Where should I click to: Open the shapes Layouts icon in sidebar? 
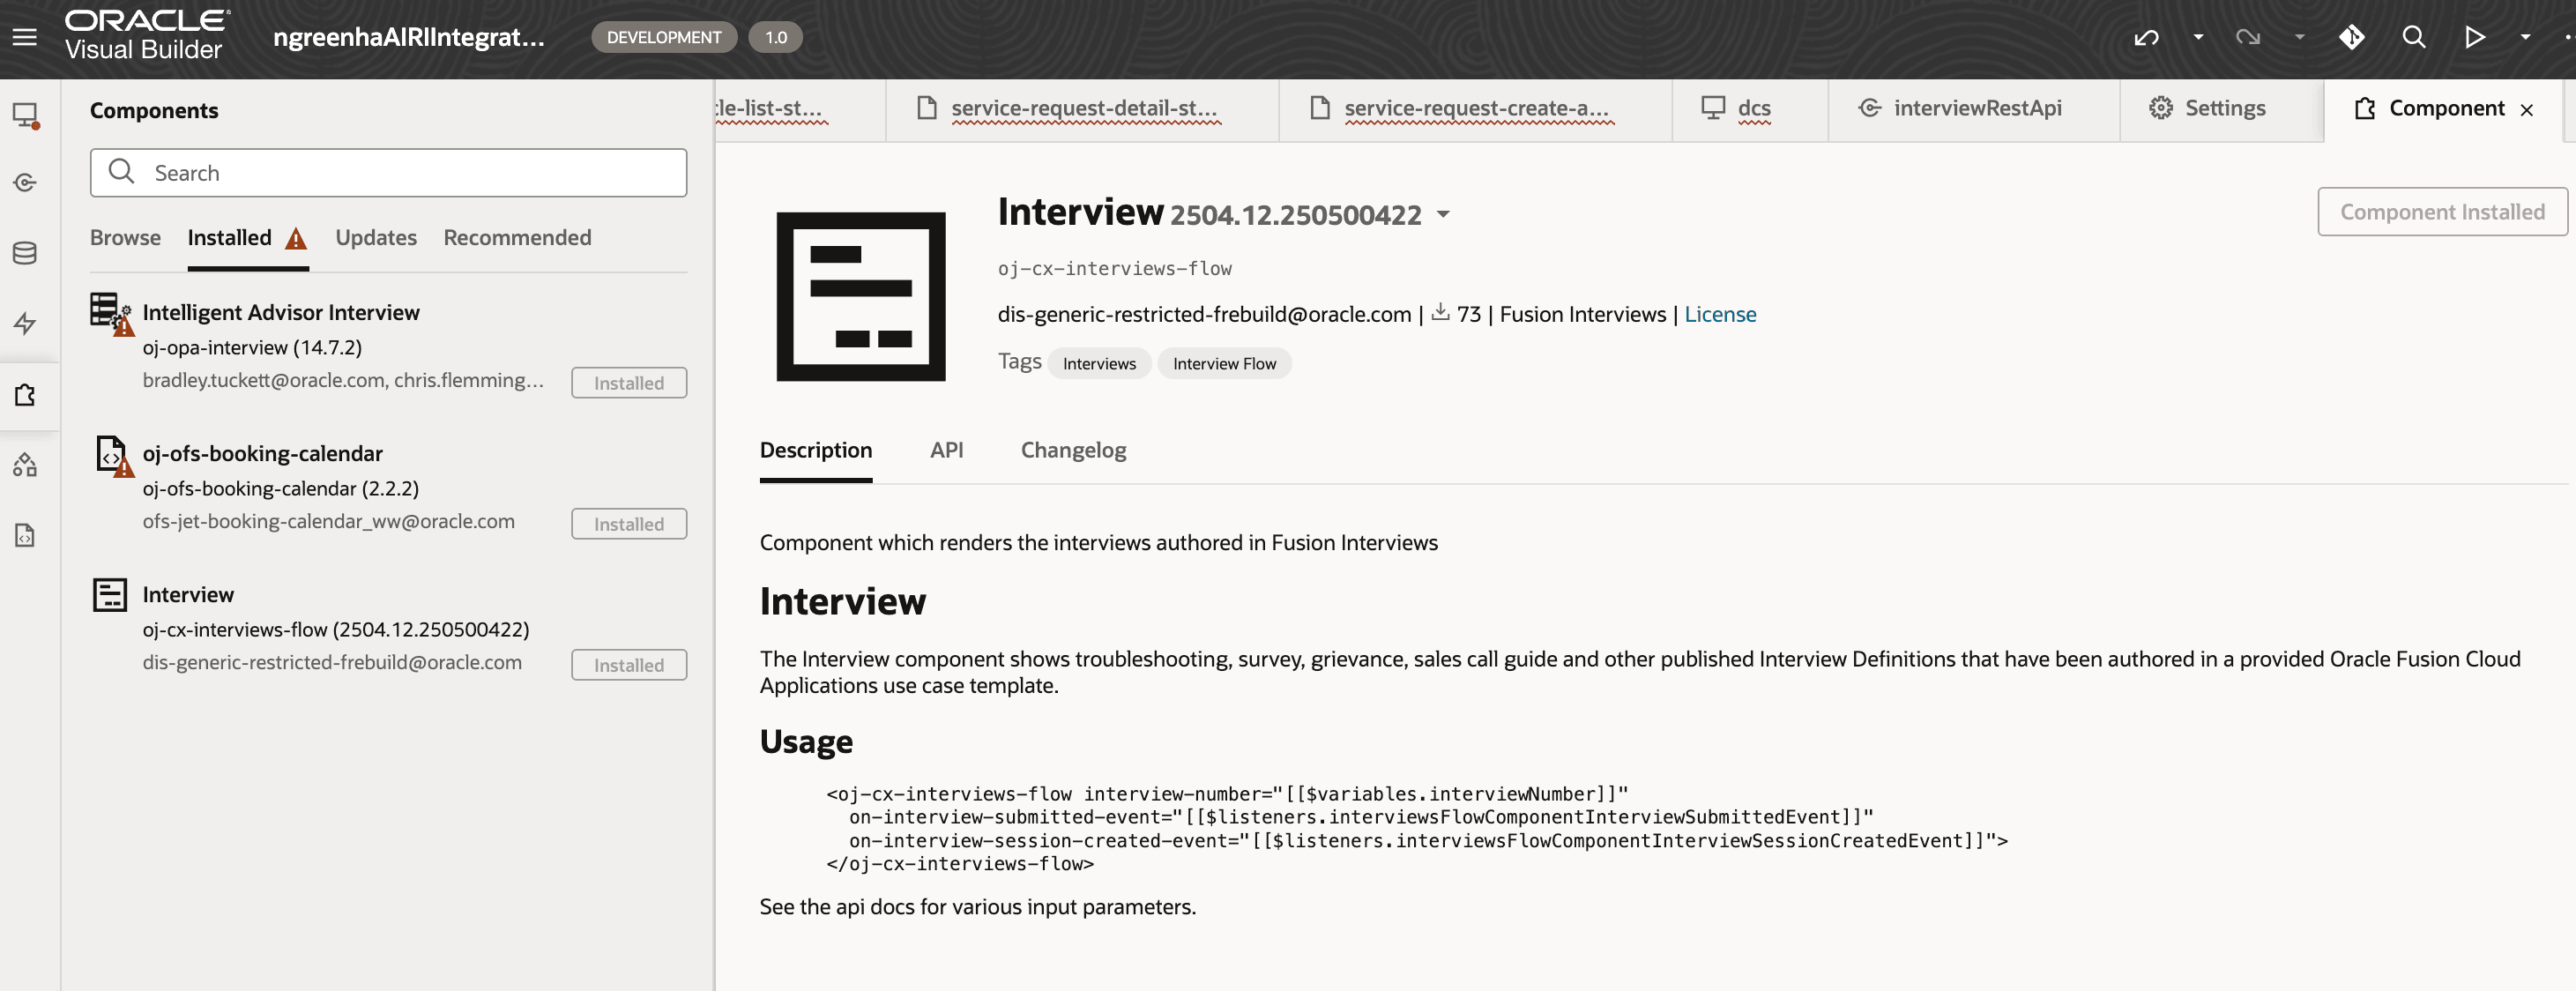coord(25,465)
